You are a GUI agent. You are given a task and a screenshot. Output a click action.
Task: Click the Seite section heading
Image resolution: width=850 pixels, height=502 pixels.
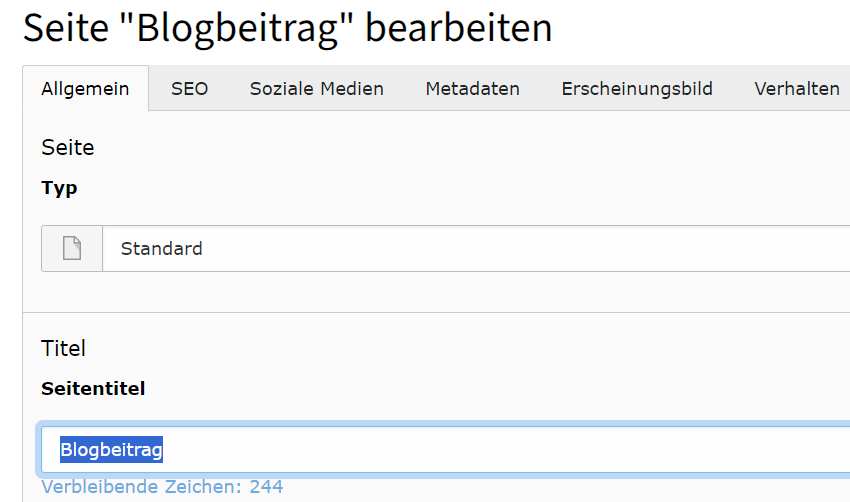68,147
